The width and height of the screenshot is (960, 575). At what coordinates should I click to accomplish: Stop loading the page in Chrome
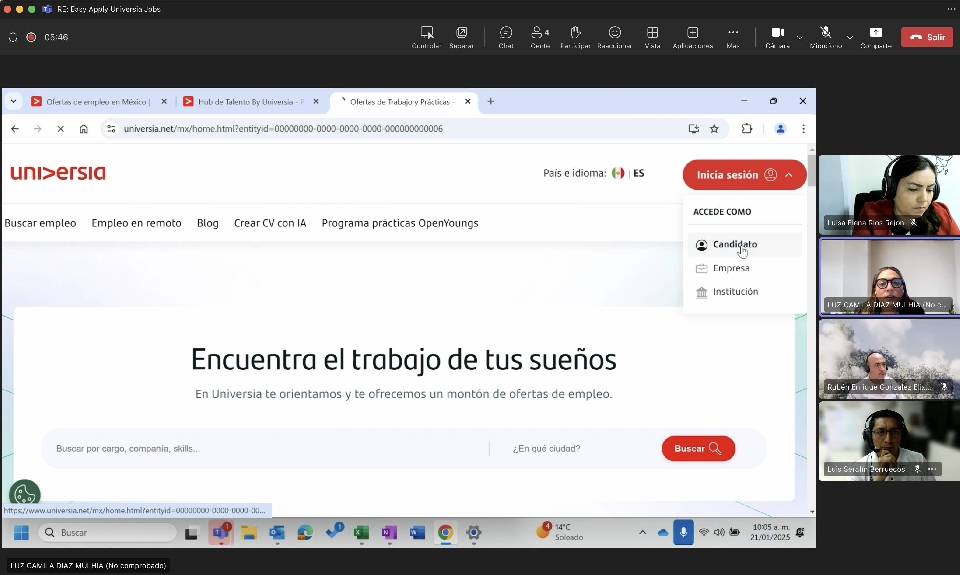[61, 129]
